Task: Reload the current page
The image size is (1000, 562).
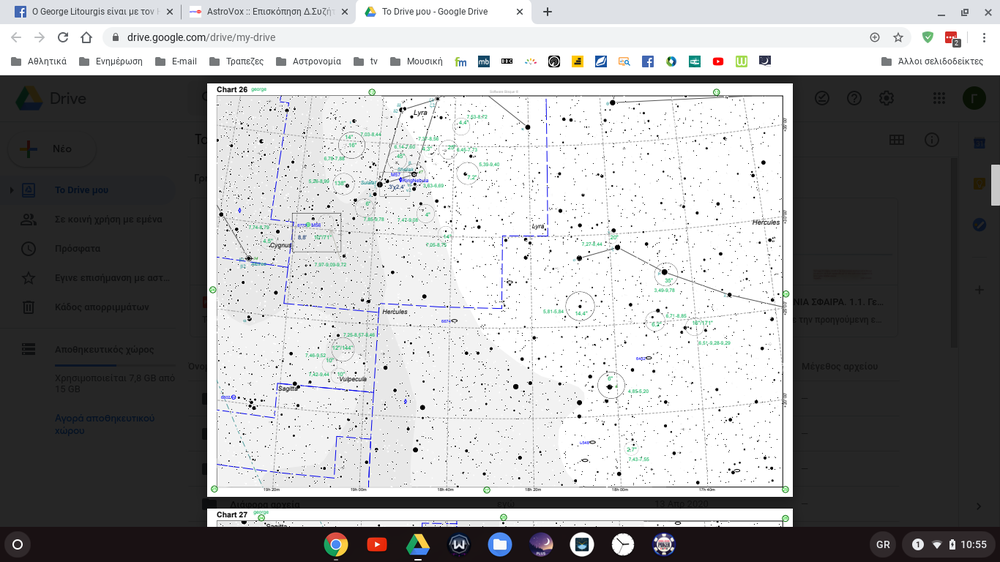Action: tap(62, 37)
